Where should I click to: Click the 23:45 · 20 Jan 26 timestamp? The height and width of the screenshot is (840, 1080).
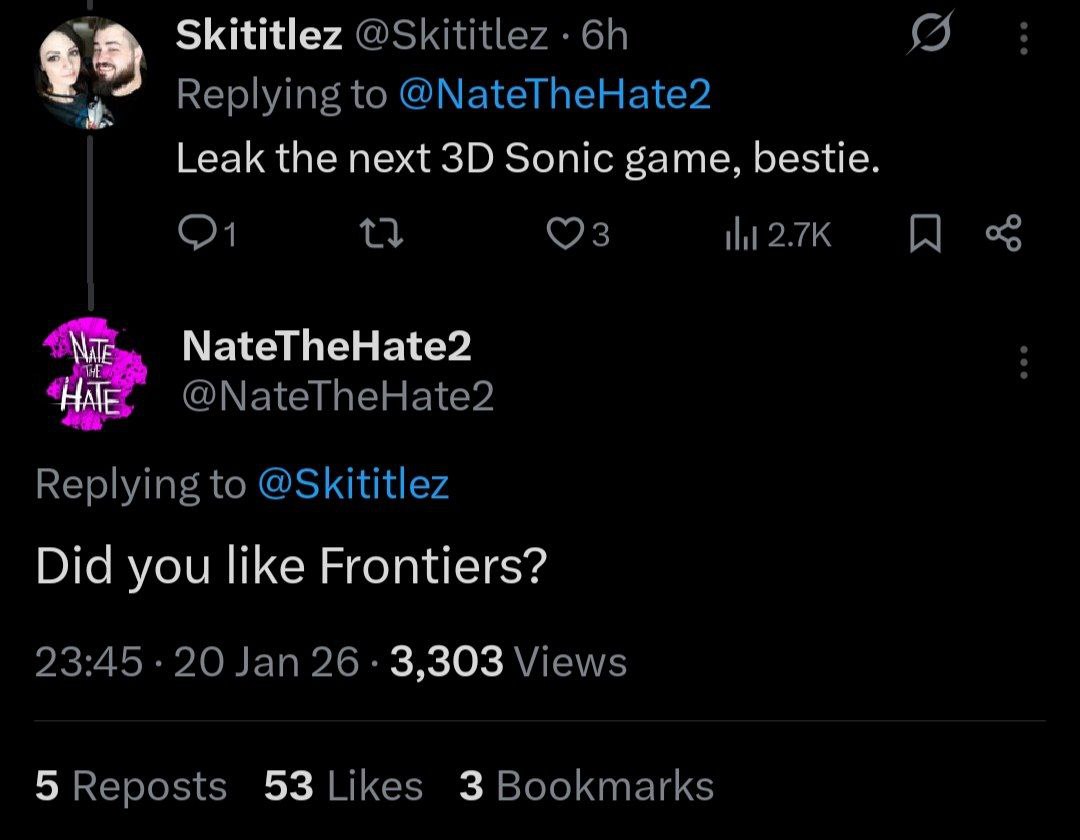pyautogui.click(x=197, y=662)
